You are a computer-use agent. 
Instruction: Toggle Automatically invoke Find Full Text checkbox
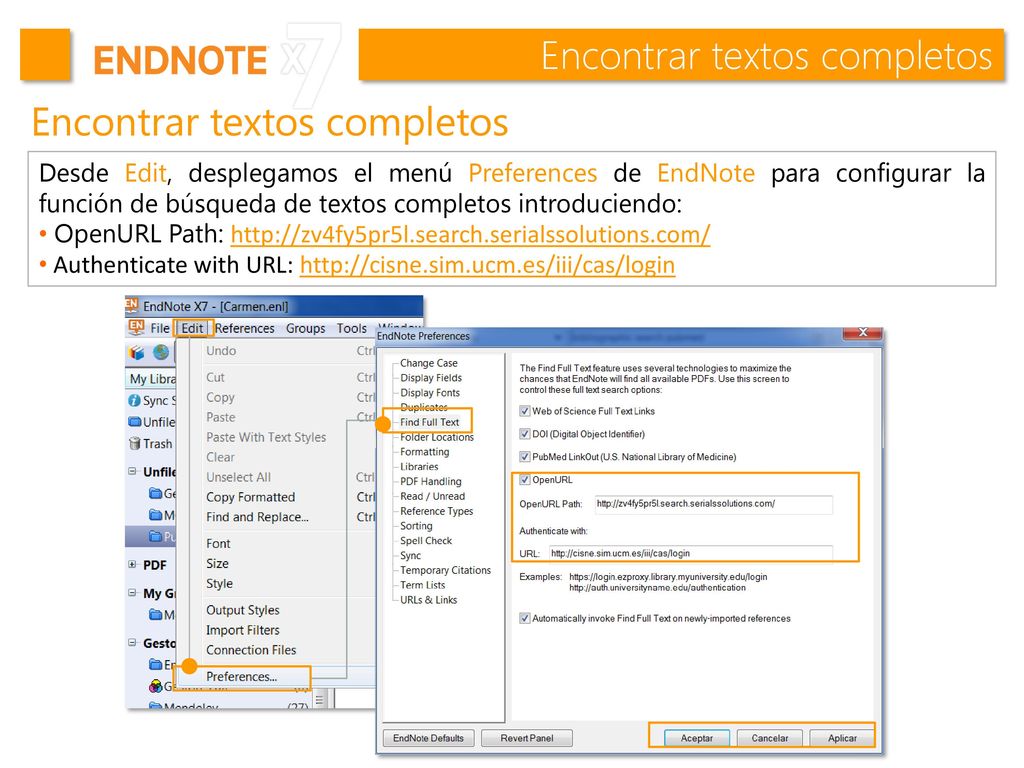(x=524, y=618)
